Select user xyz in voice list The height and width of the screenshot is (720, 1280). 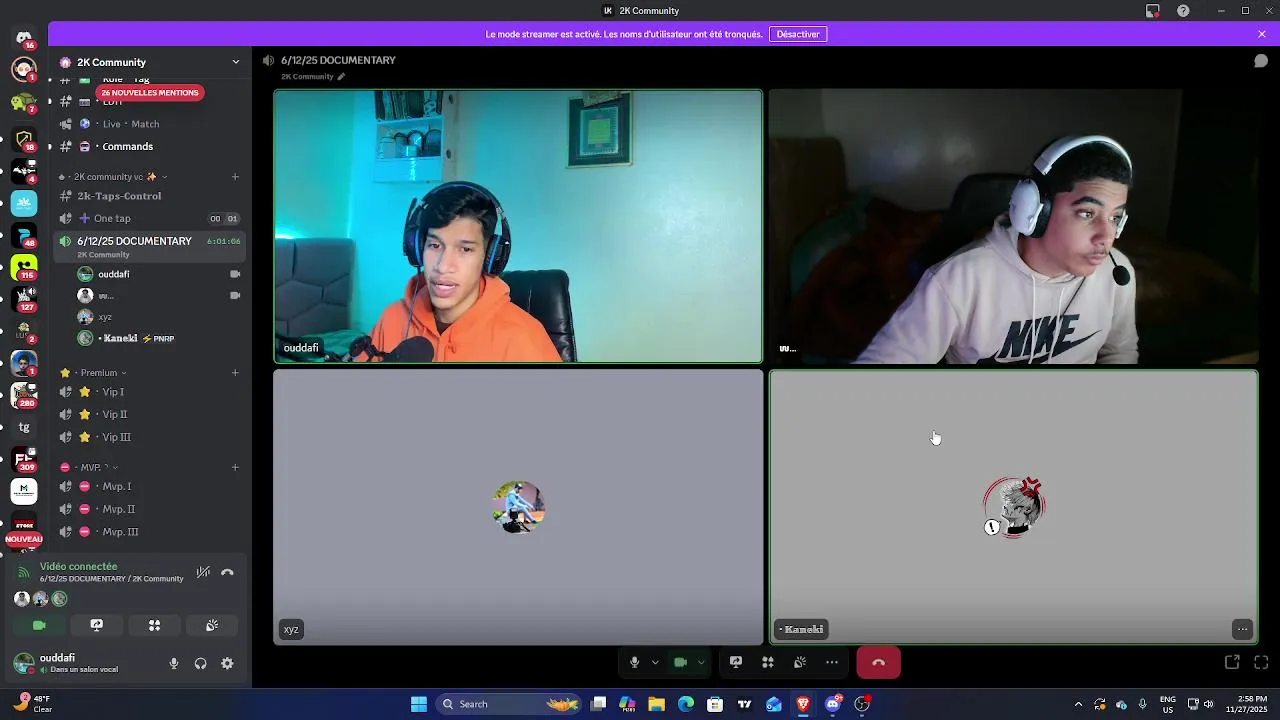click(158, 317)
